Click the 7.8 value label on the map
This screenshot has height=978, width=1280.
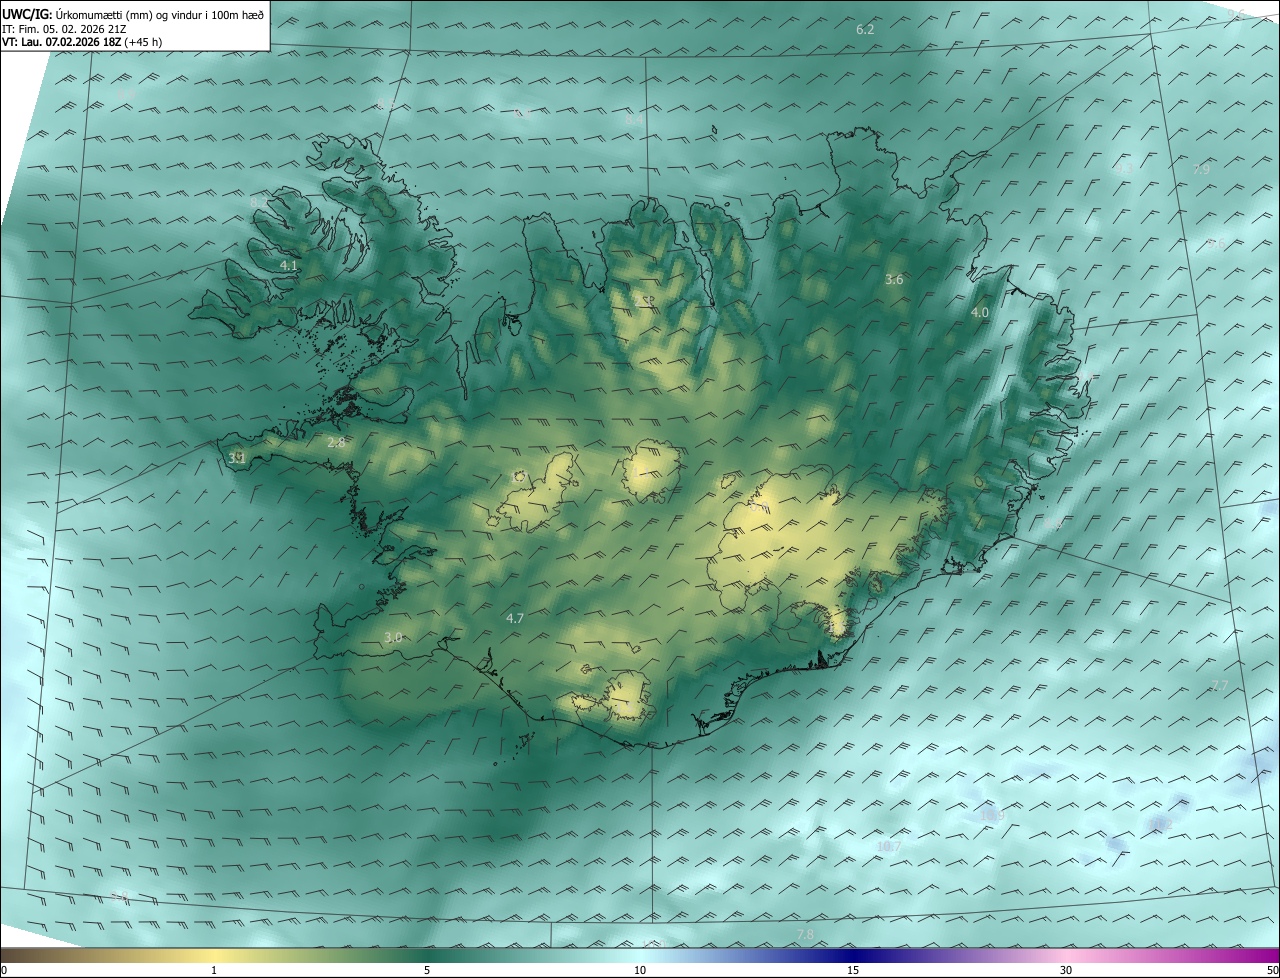click(x=805, y=935)
